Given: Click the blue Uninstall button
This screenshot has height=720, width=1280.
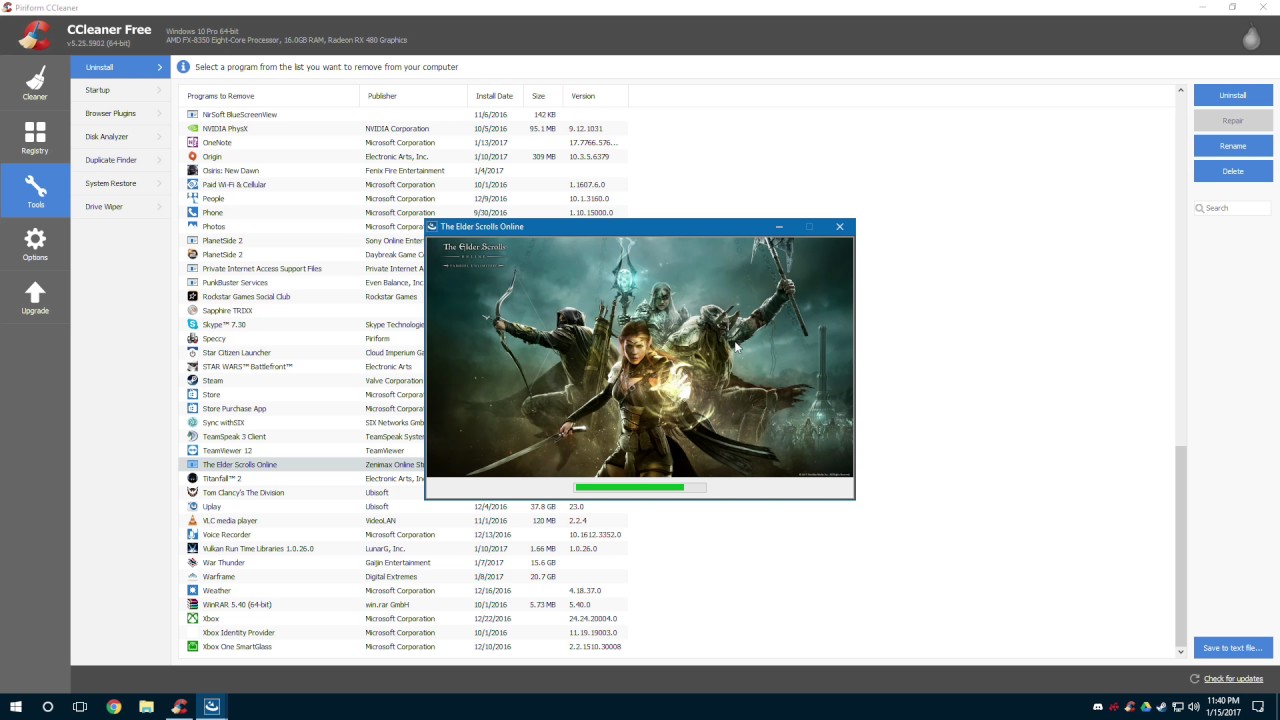Looking at the screenshot, I should [1233, 95].
